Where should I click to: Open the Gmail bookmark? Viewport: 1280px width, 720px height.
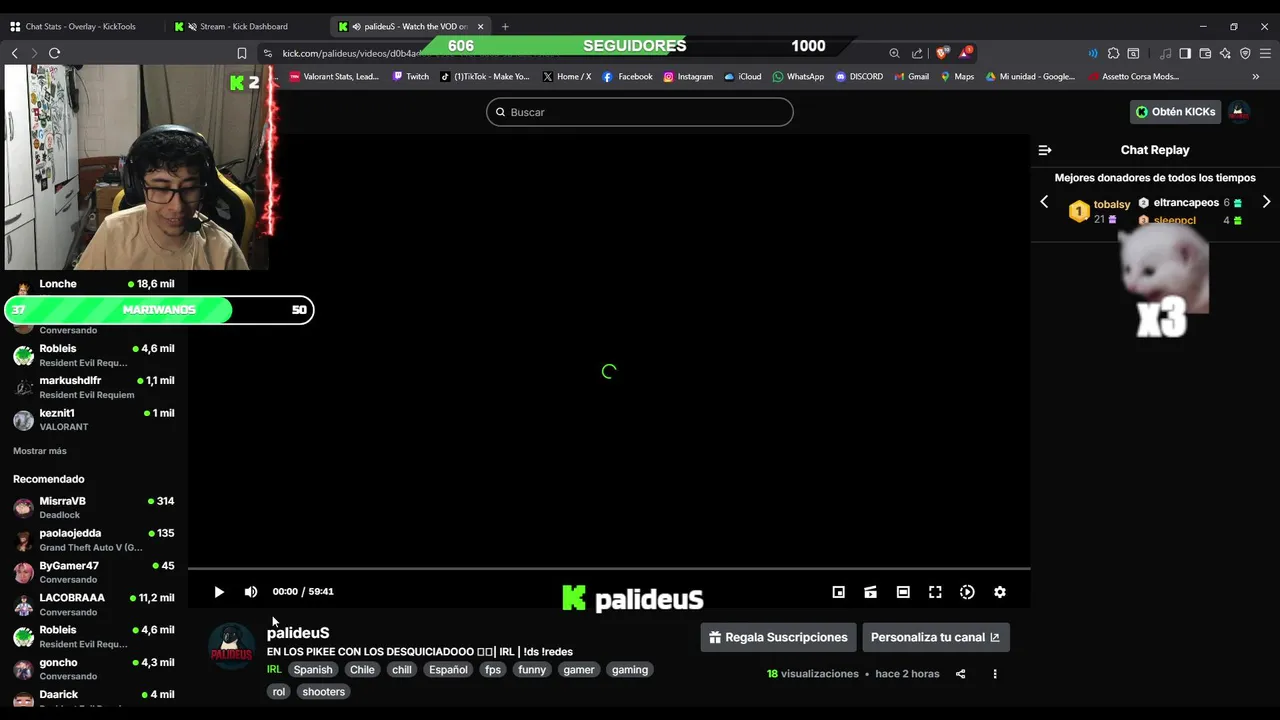pyautogui.click(x=911, y=76)
